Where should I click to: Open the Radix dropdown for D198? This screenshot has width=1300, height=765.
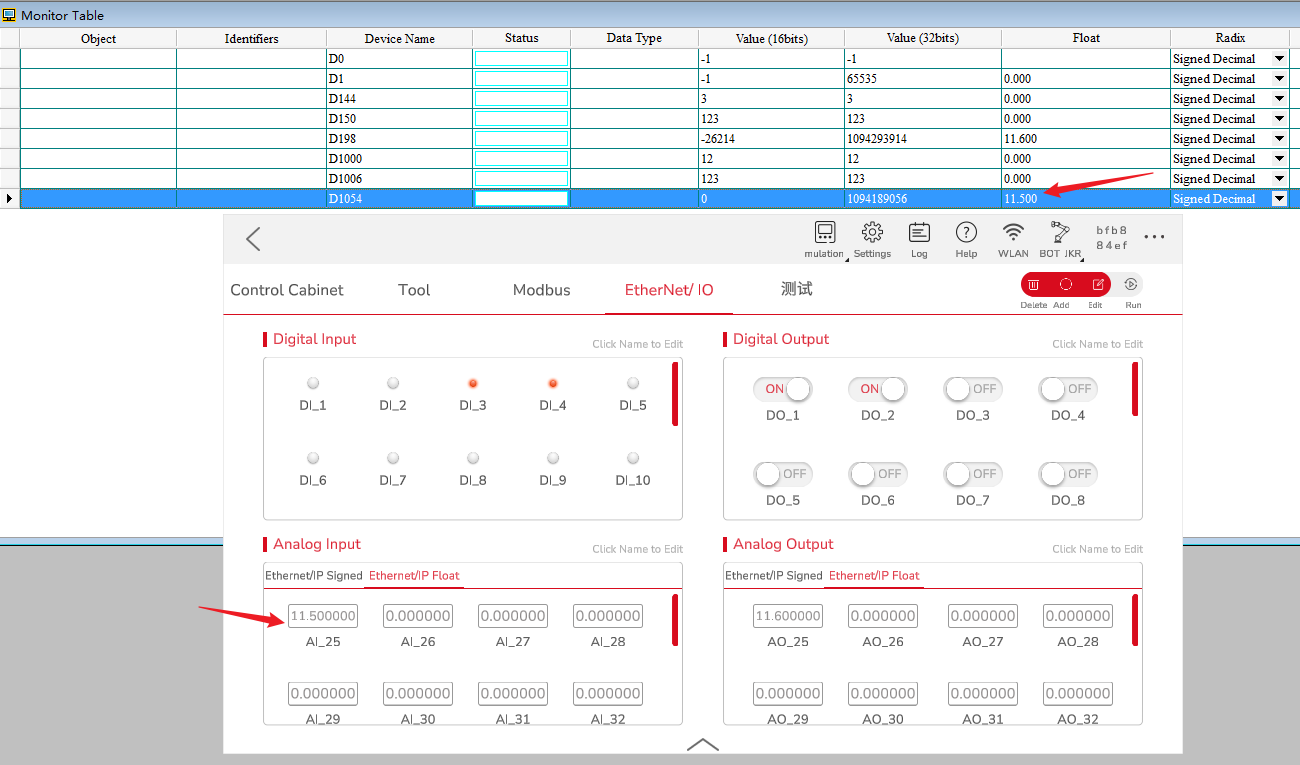point(1279,139)
